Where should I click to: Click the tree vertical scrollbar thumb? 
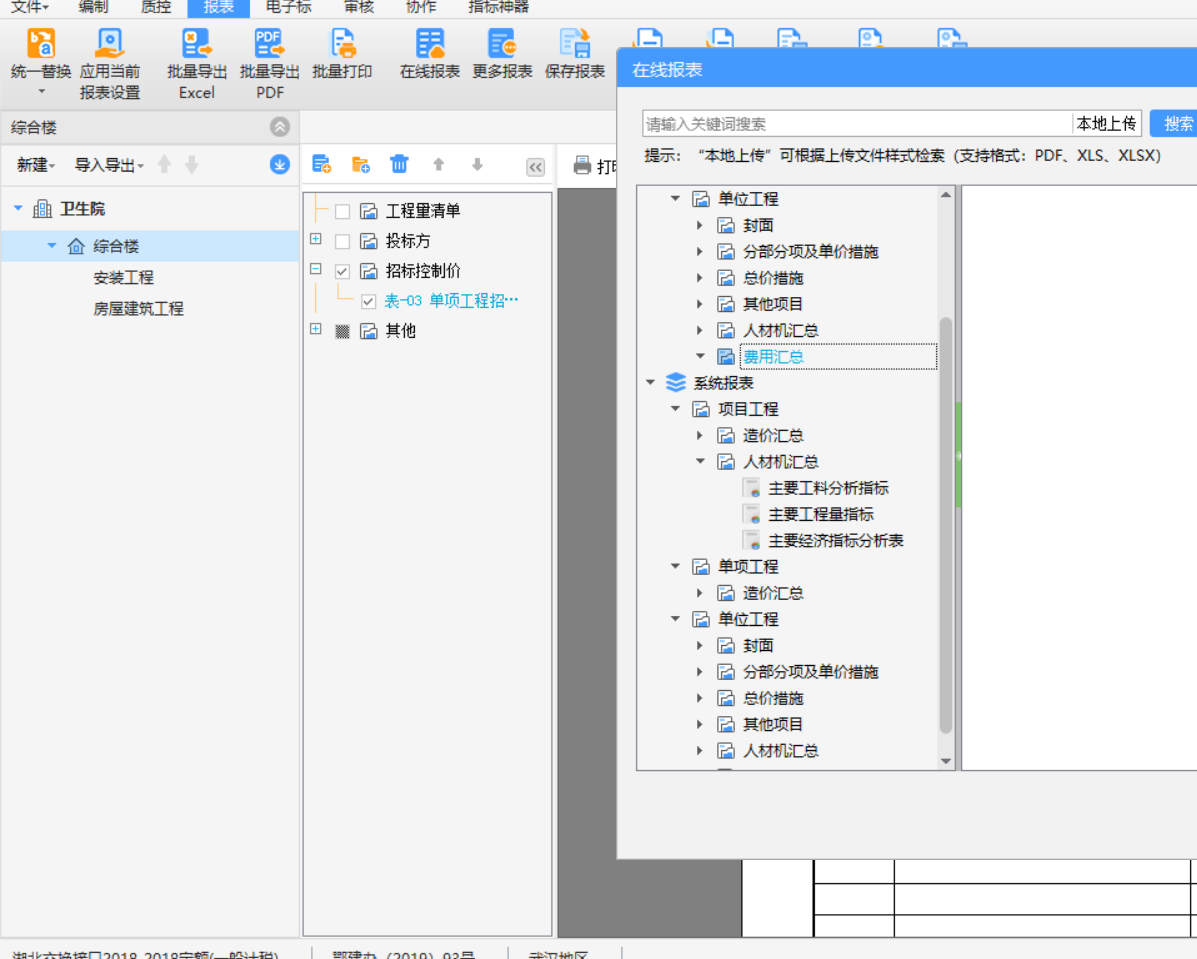(x=946, y=525)
